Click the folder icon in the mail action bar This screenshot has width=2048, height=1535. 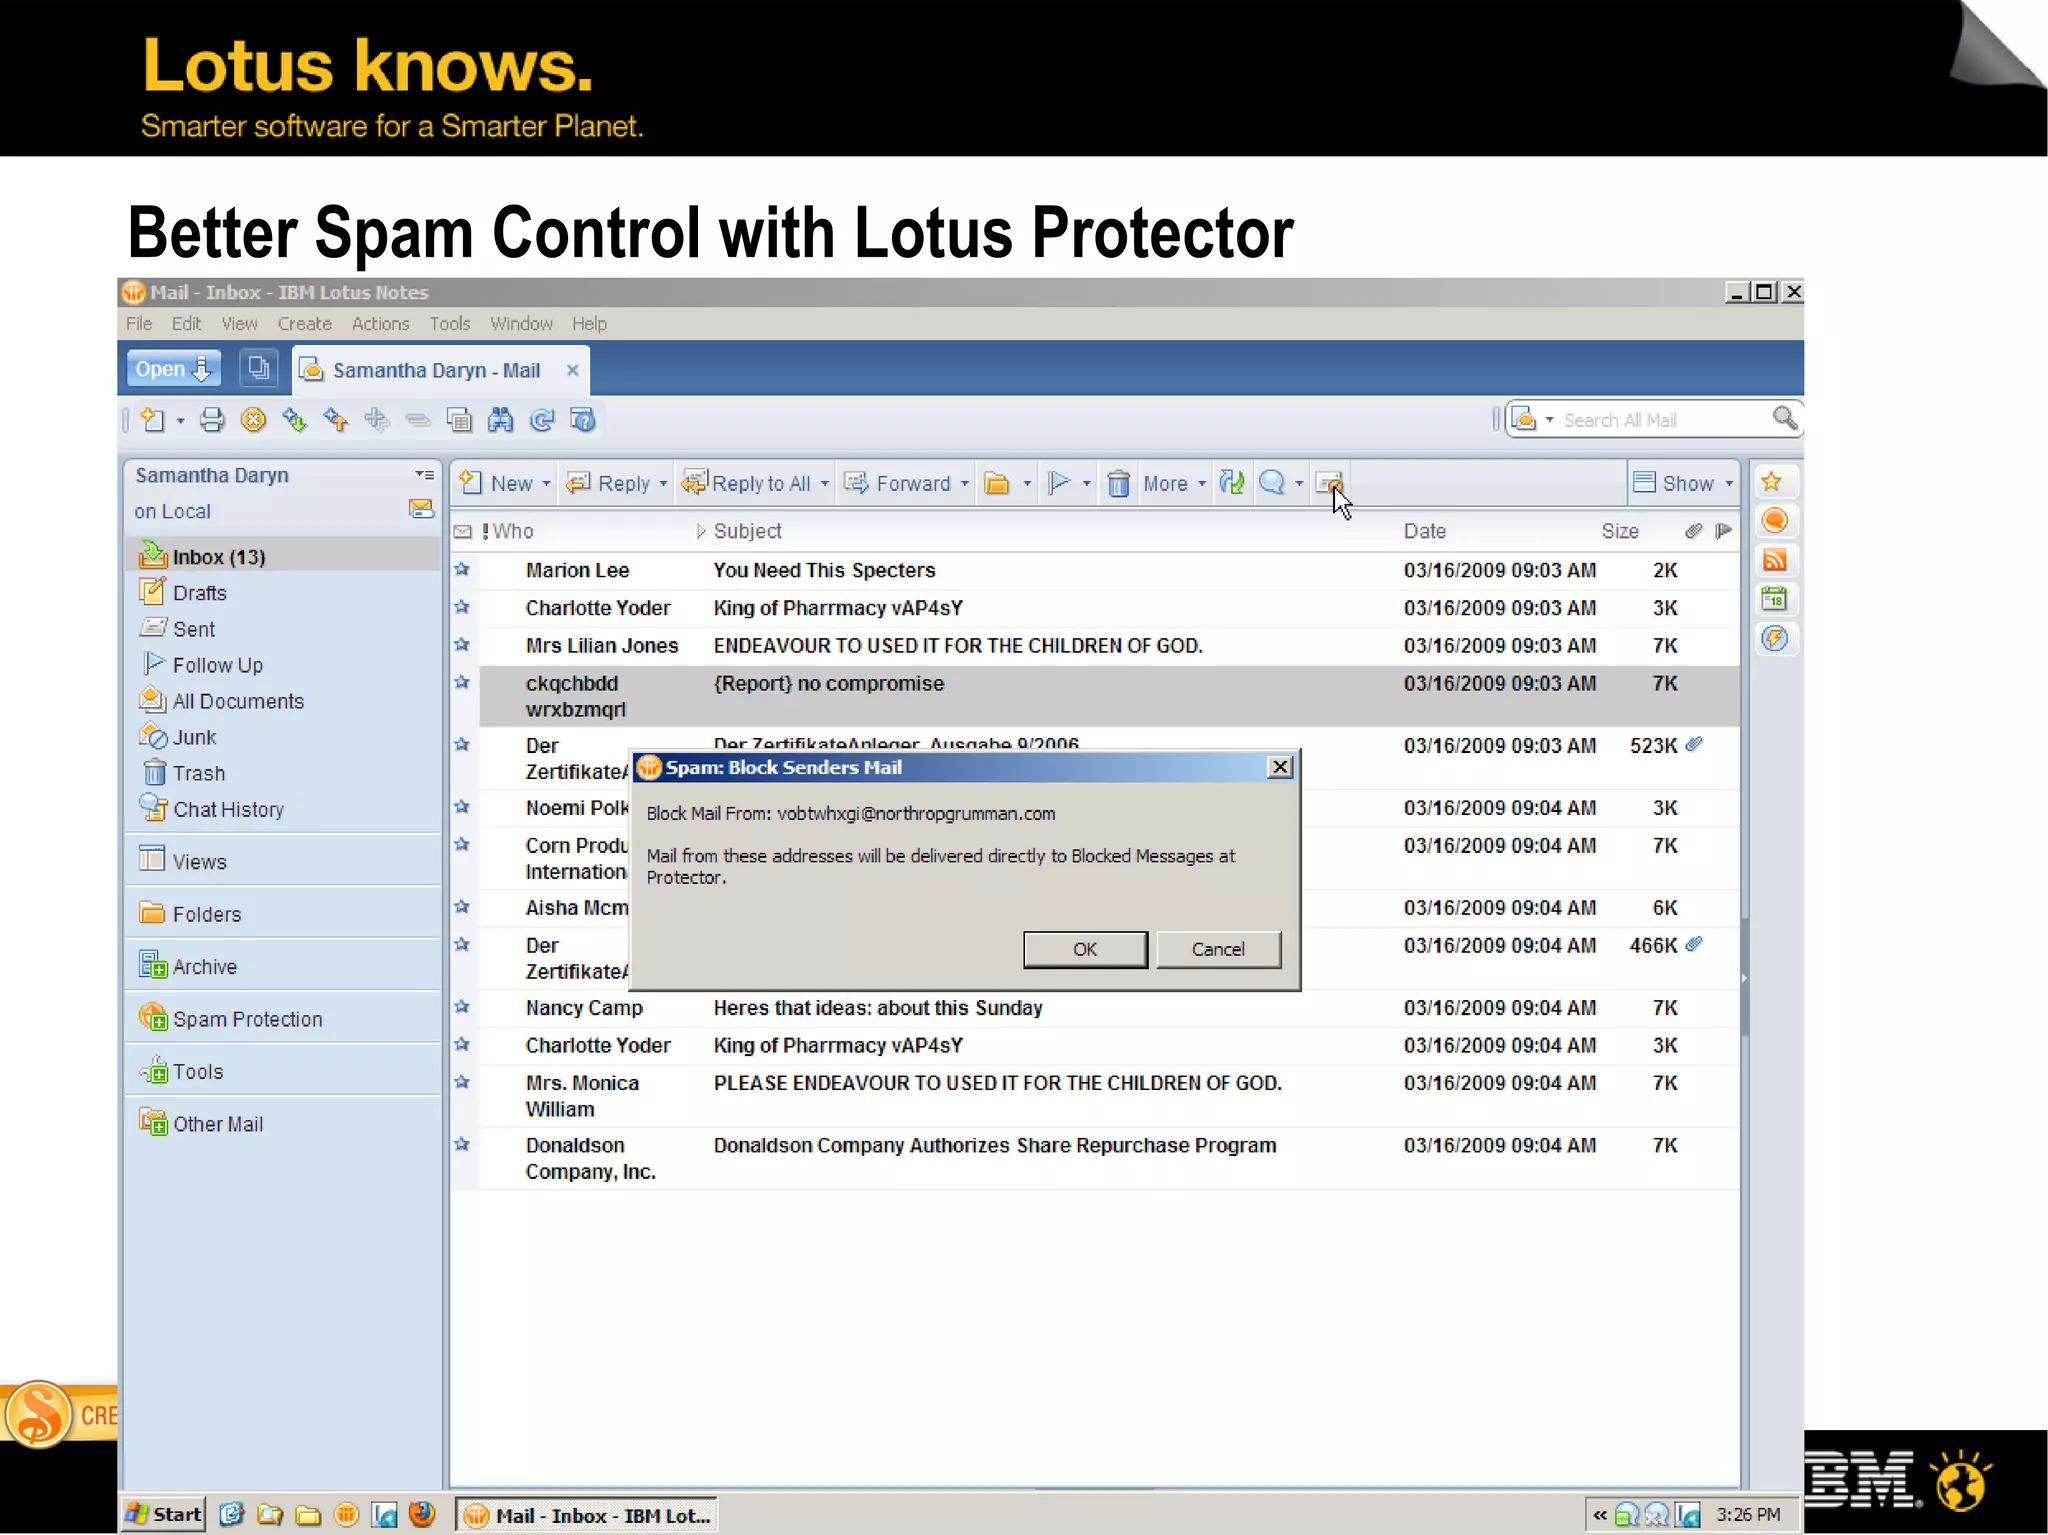tap(997, 484)
